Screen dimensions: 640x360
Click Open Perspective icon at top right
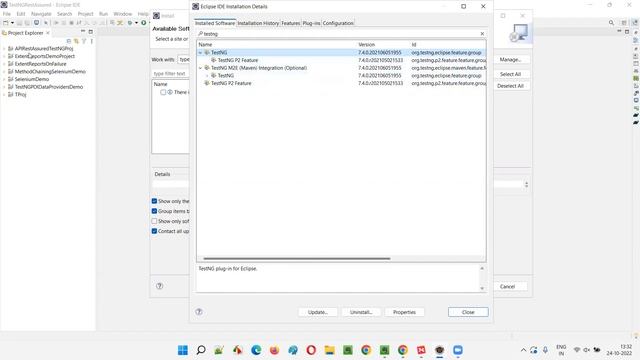[624, 23]
